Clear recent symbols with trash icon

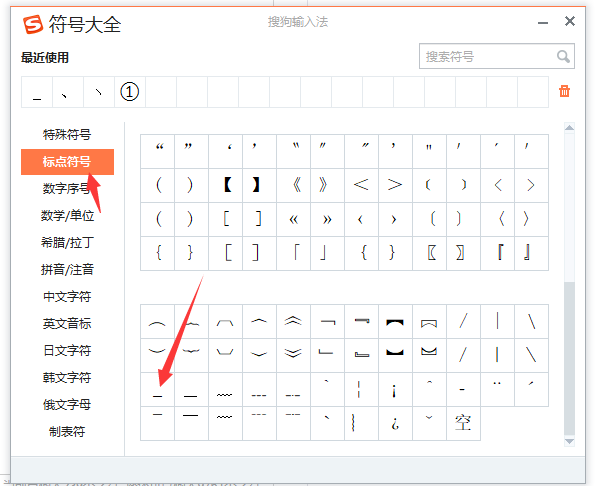[x=564, y=91]
